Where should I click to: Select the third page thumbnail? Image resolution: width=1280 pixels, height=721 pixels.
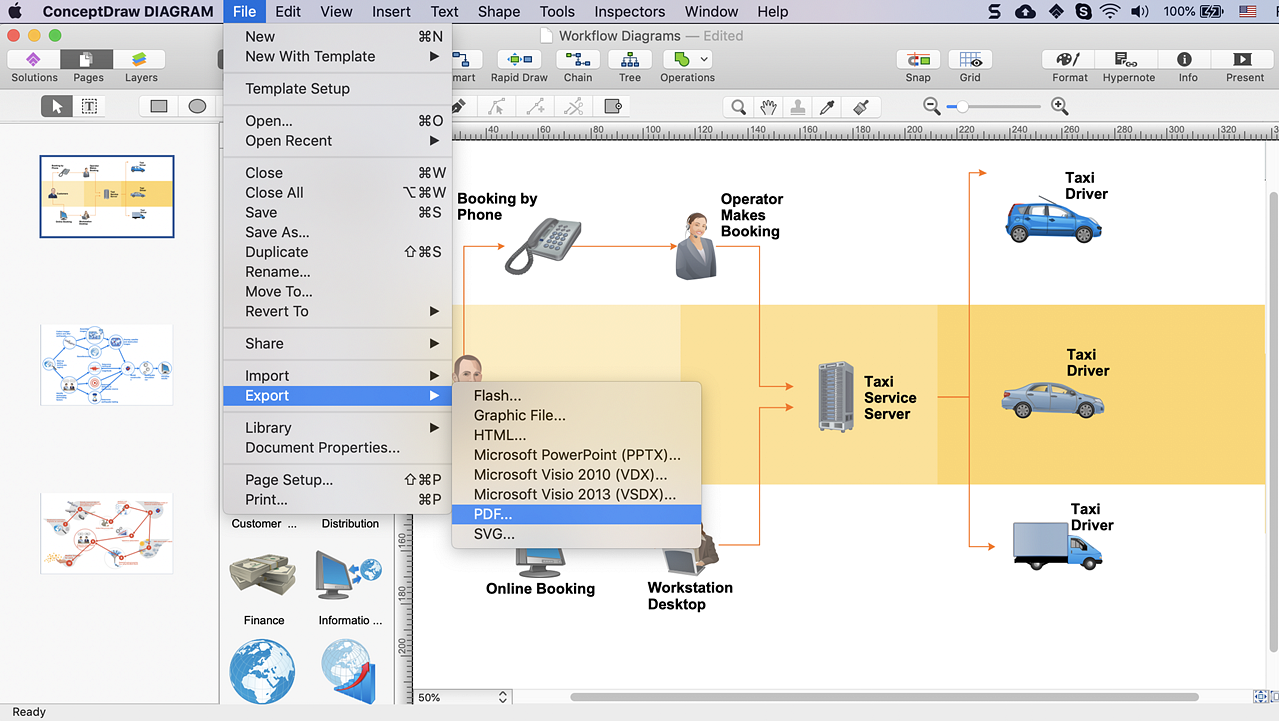pos(107,533)
